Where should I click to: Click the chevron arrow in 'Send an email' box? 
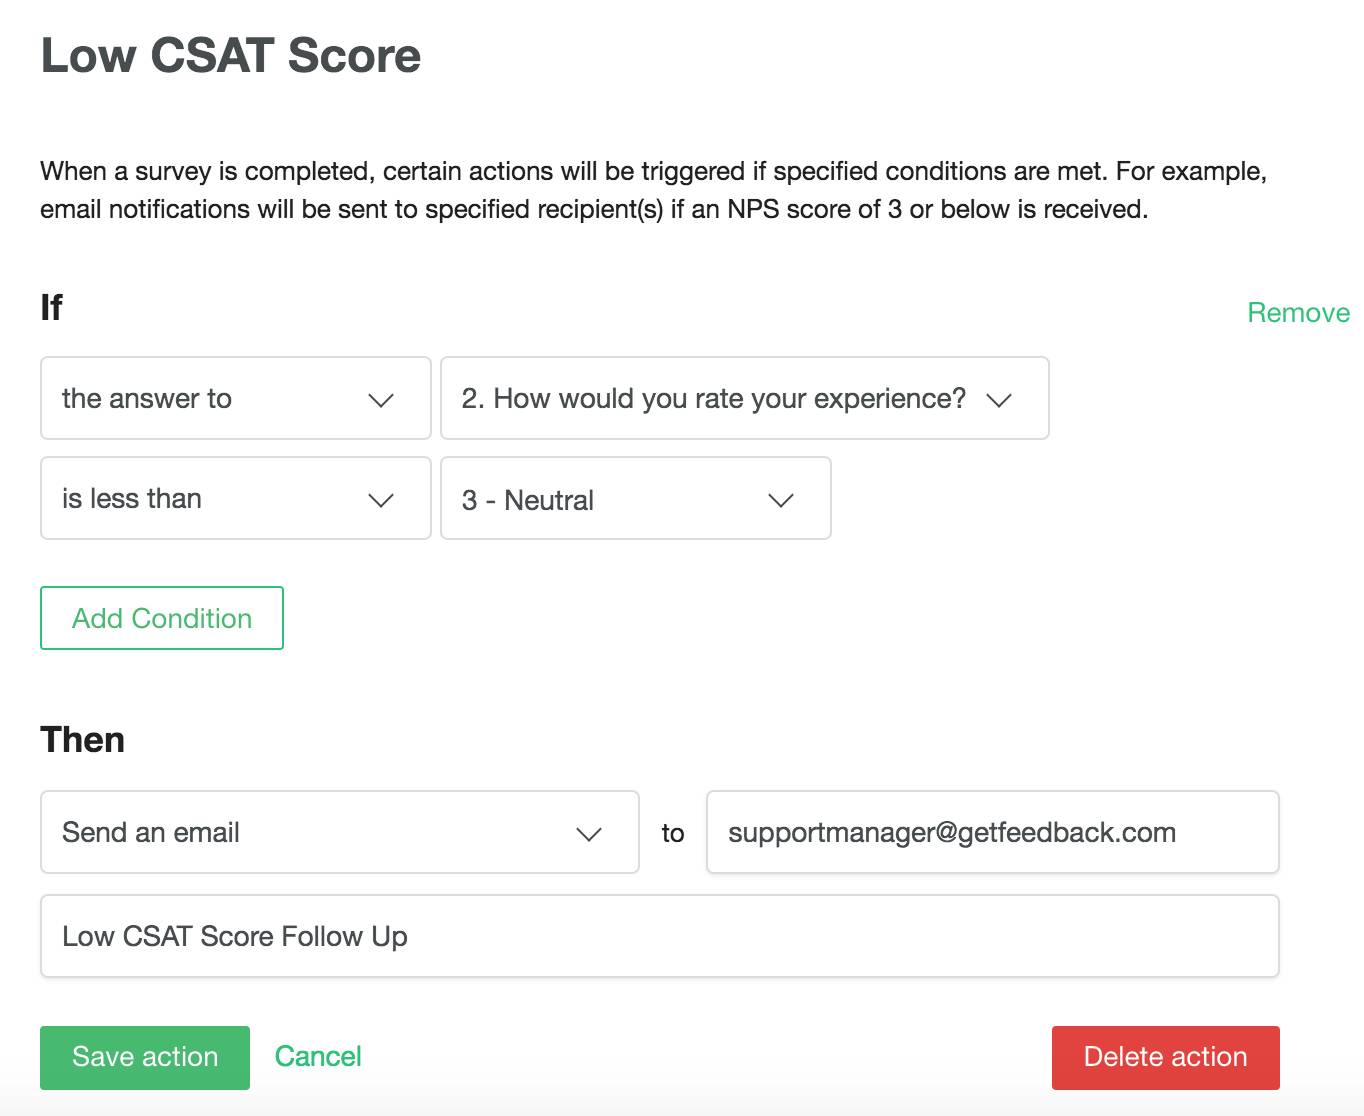click(589, 834)
